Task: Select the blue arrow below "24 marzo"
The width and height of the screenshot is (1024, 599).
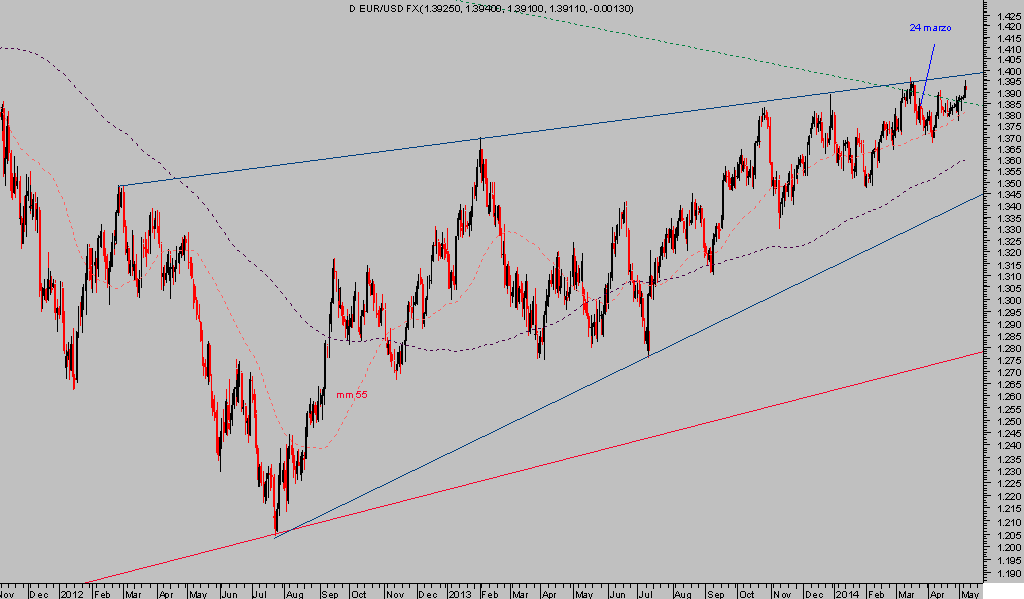Action: pos(927,67)
